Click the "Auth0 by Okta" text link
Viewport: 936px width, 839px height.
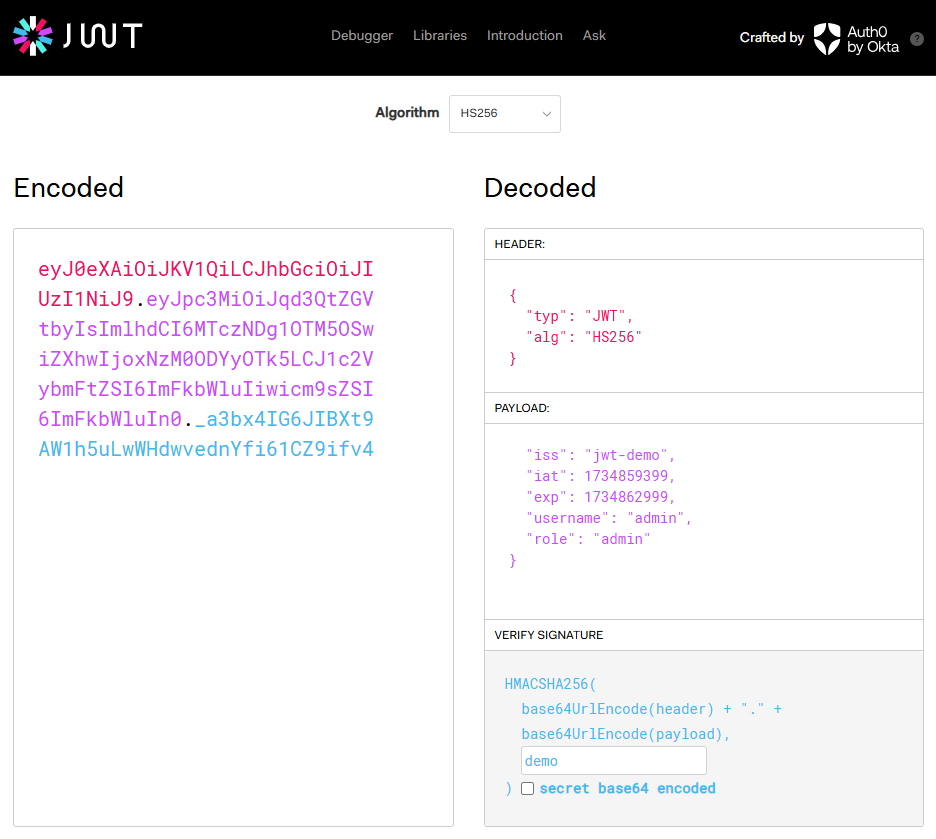point(873,39)
